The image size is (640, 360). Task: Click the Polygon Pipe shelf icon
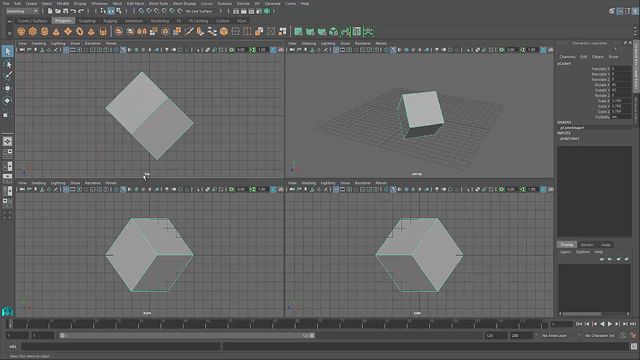tap(103, 31)
